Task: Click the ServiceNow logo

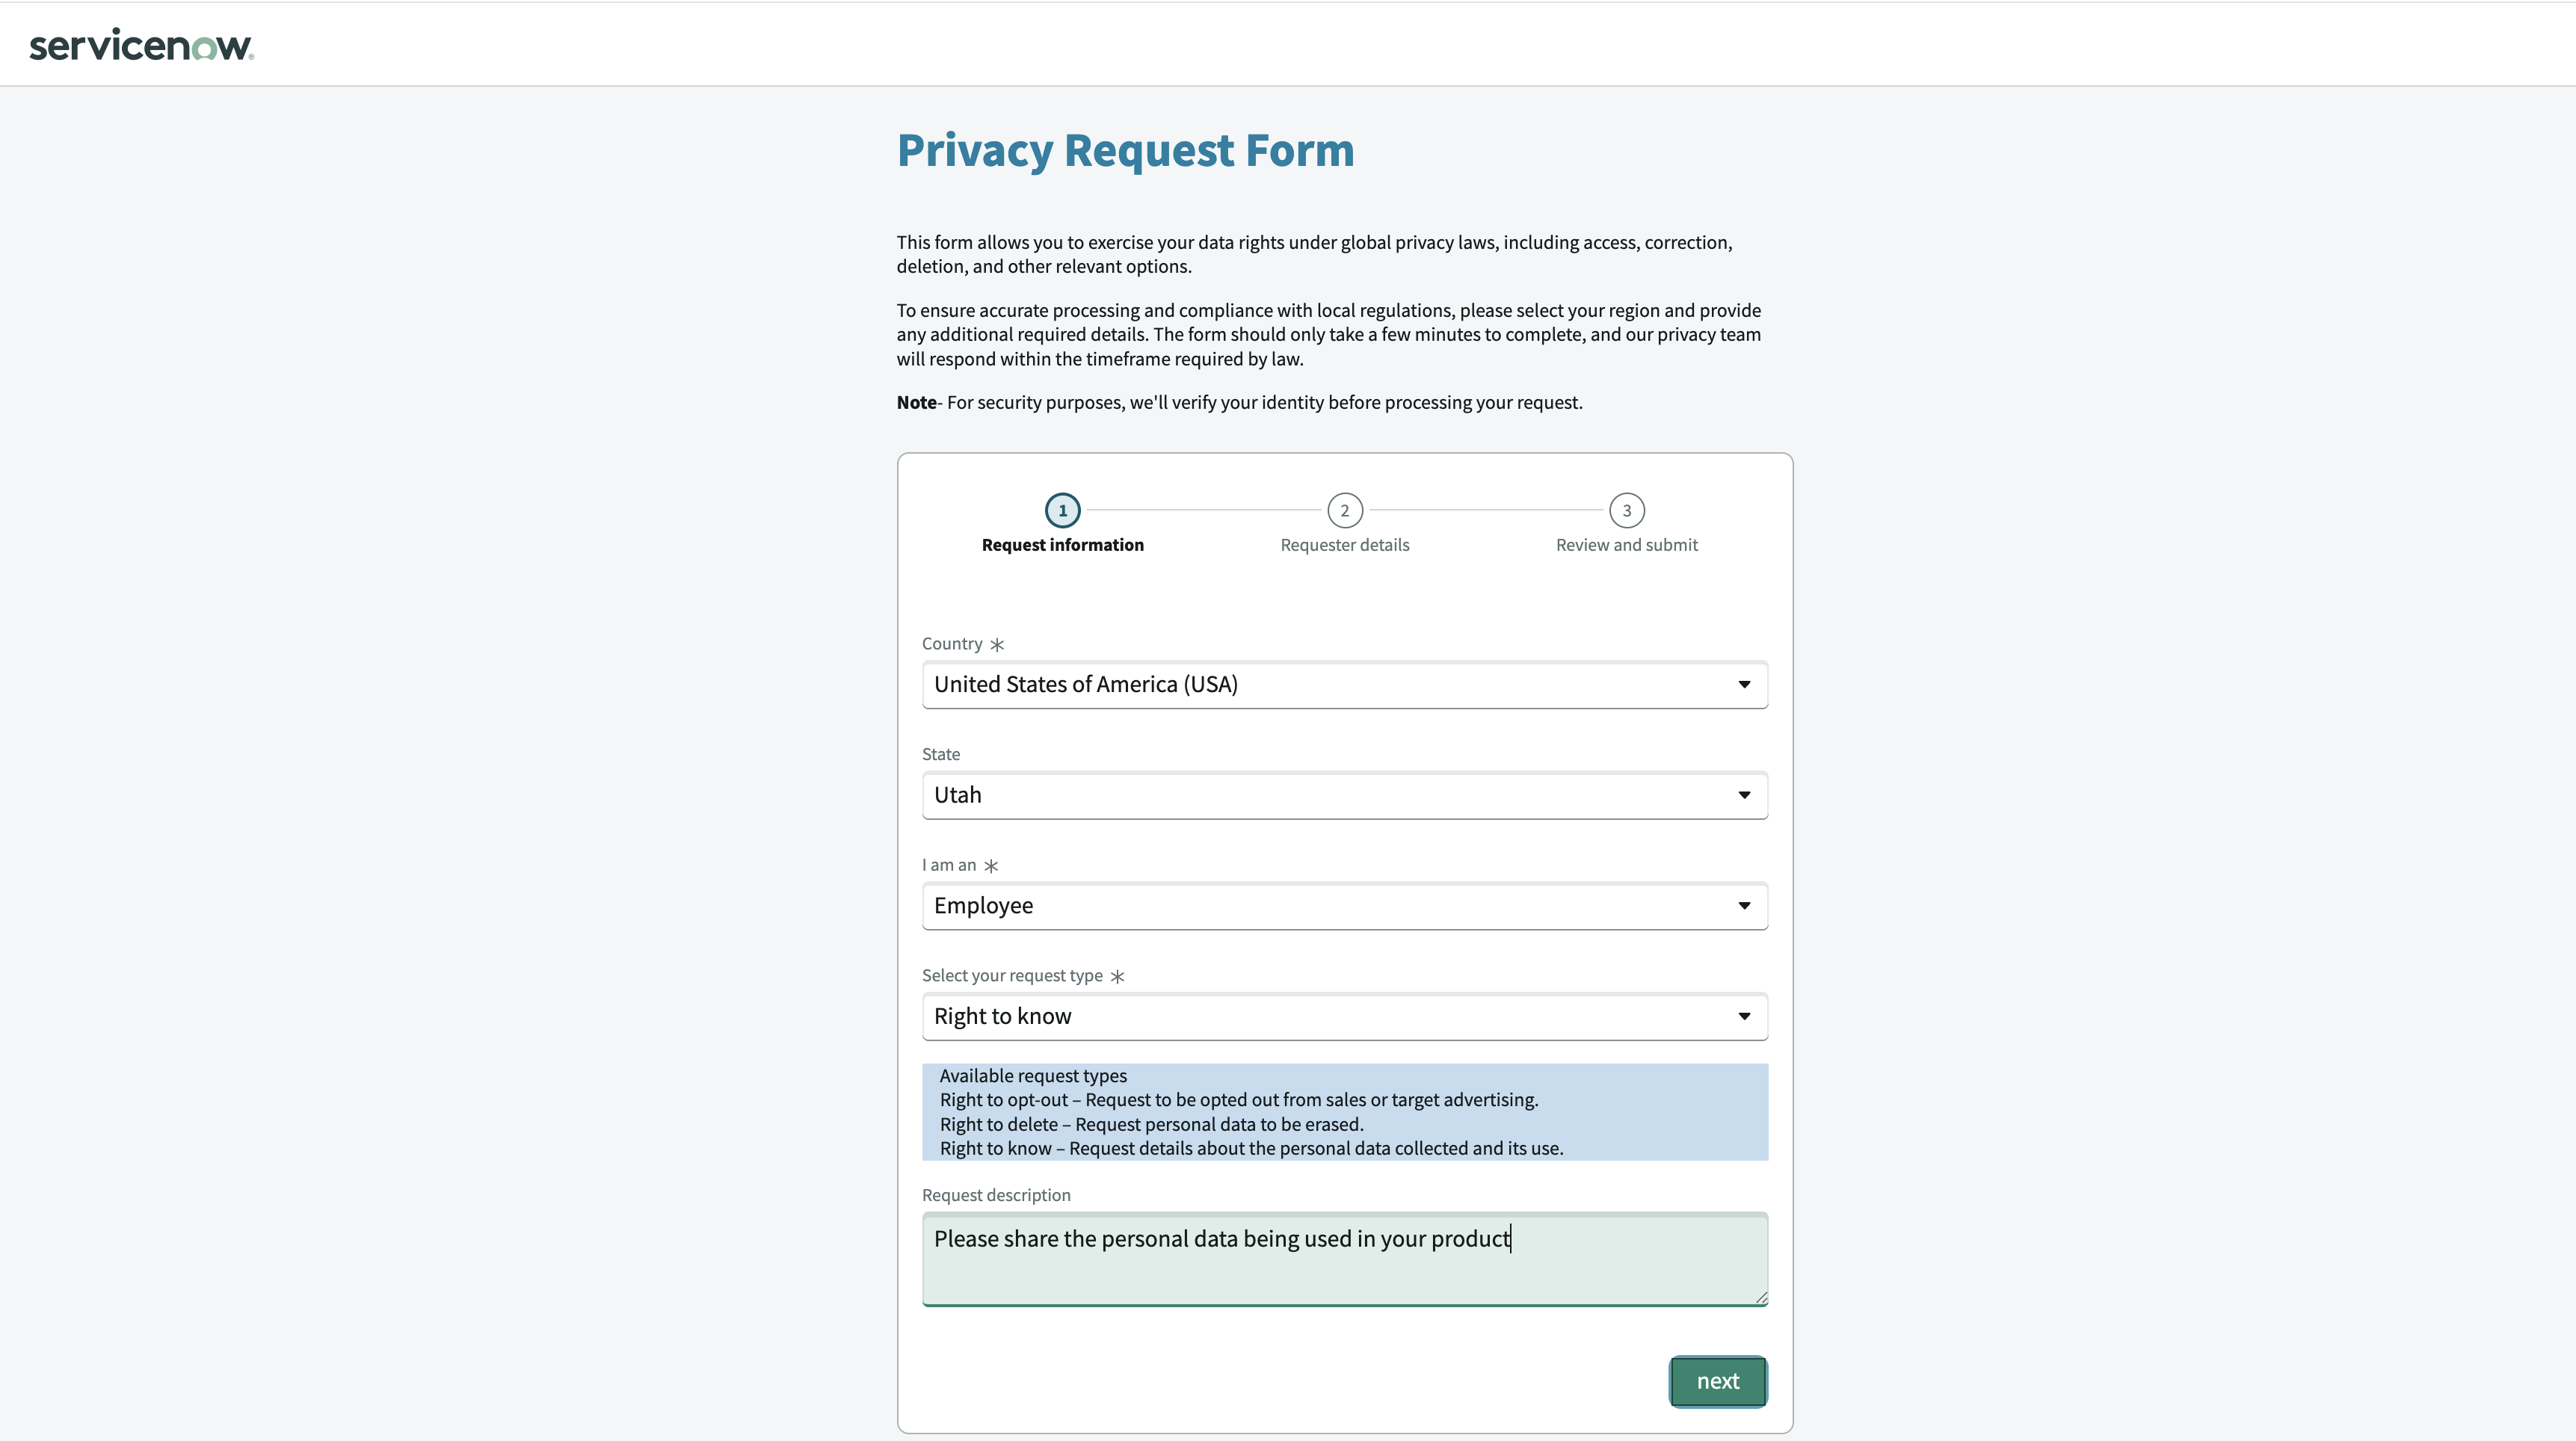Action: click(x=141, y=45)
